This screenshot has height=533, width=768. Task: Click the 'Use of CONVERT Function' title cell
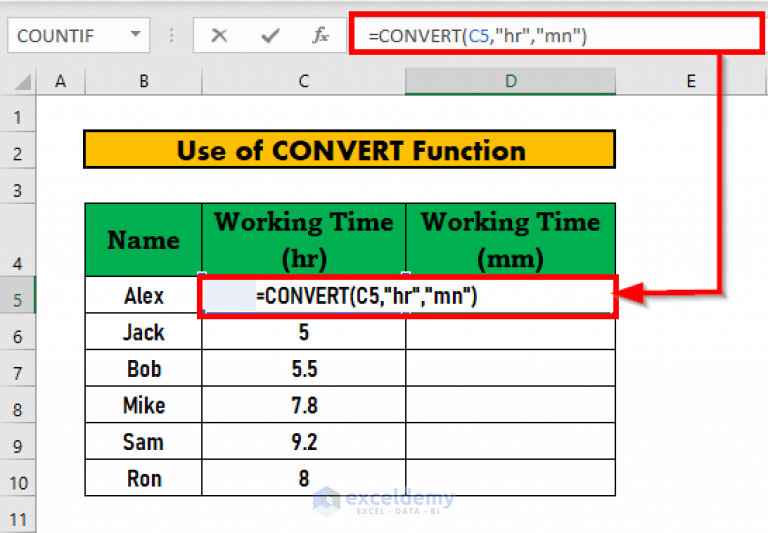350,149
